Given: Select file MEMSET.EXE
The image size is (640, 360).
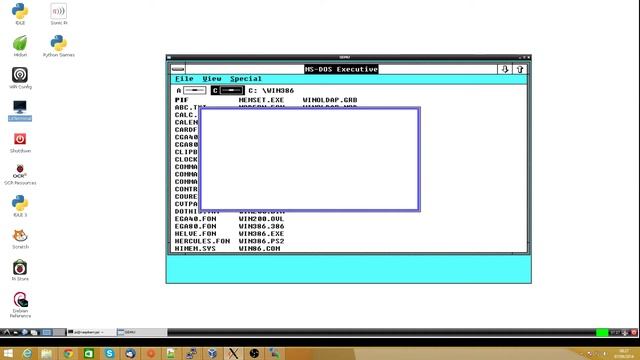Looking at the screenshot, I should click(261, 100).
